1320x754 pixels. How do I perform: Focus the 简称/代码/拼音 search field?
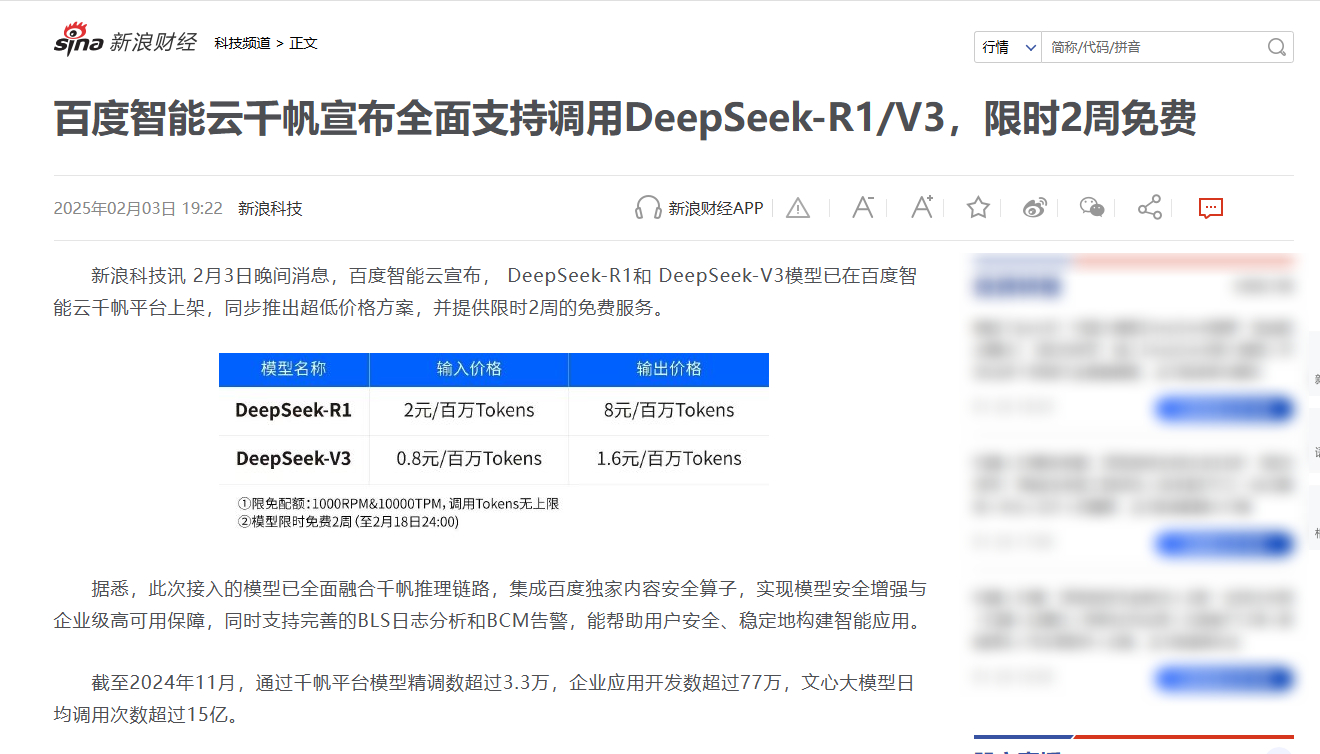1152,47
